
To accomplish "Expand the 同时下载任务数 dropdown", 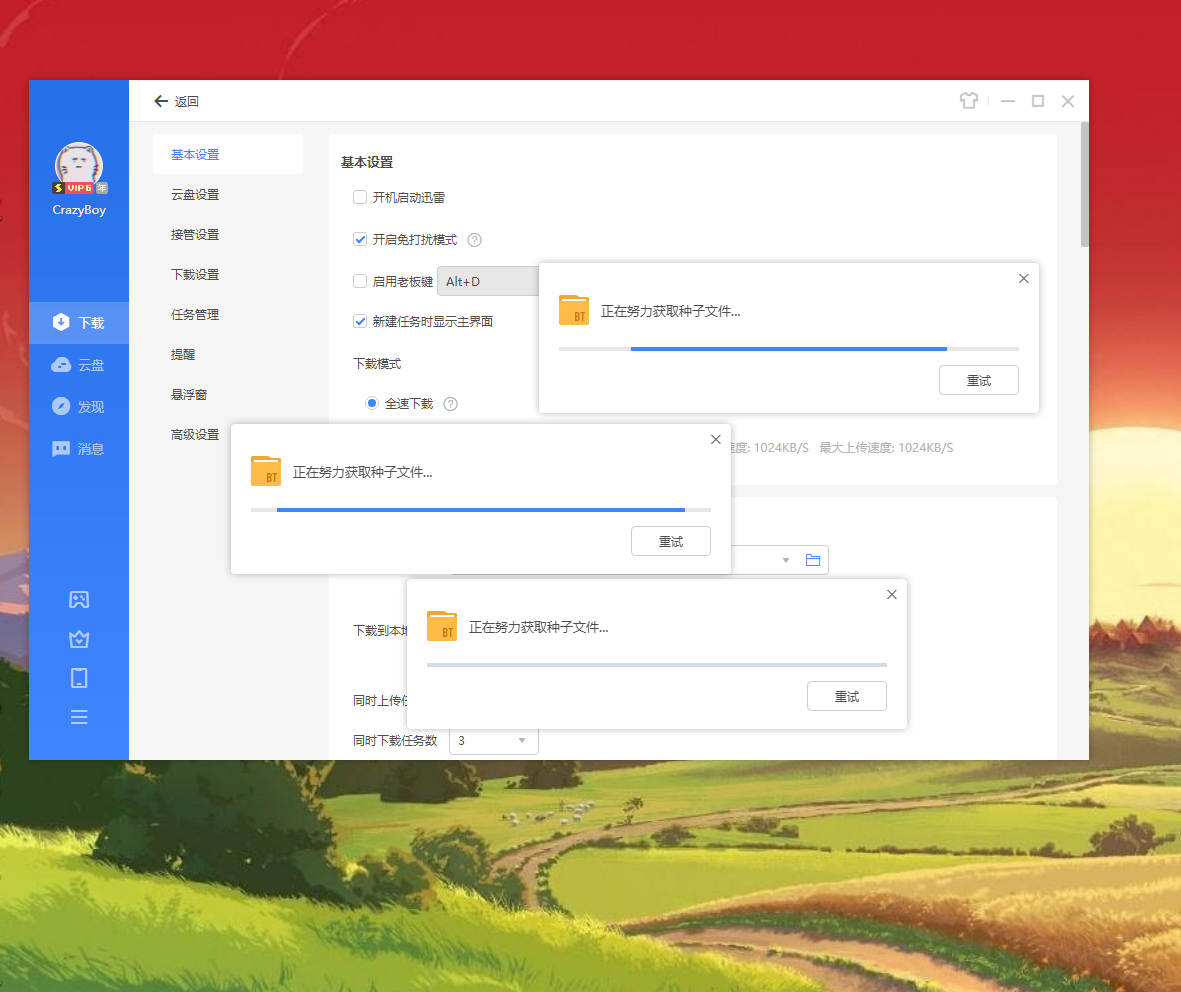I will (494, 741).
